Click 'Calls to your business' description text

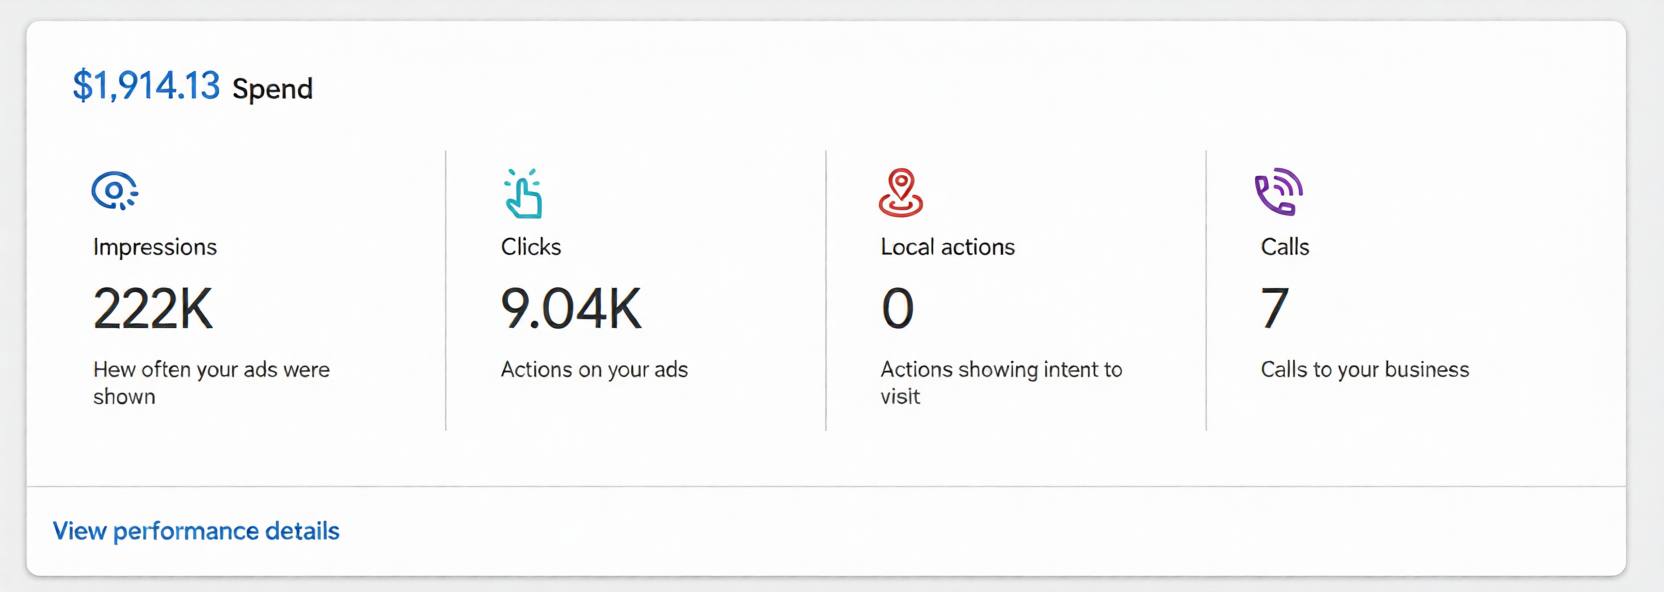[1364, 369]
